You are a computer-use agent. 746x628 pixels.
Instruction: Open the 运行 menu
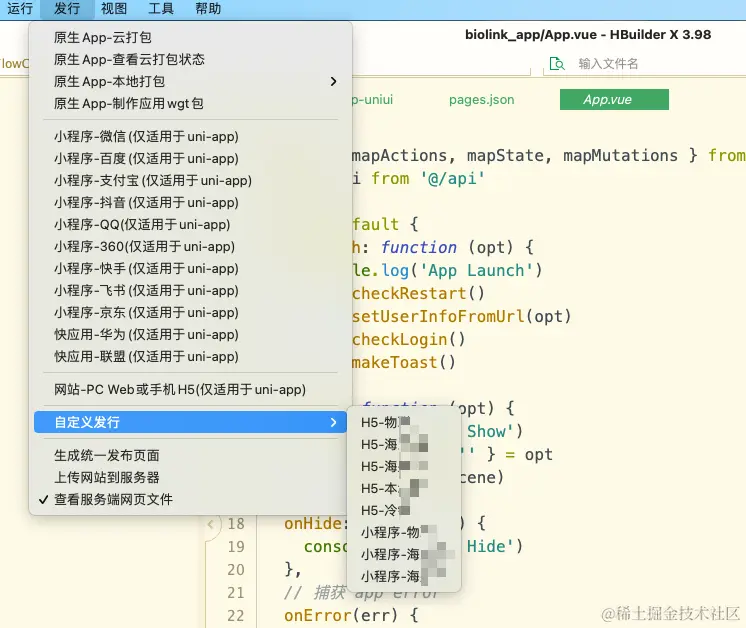(20, 9)
